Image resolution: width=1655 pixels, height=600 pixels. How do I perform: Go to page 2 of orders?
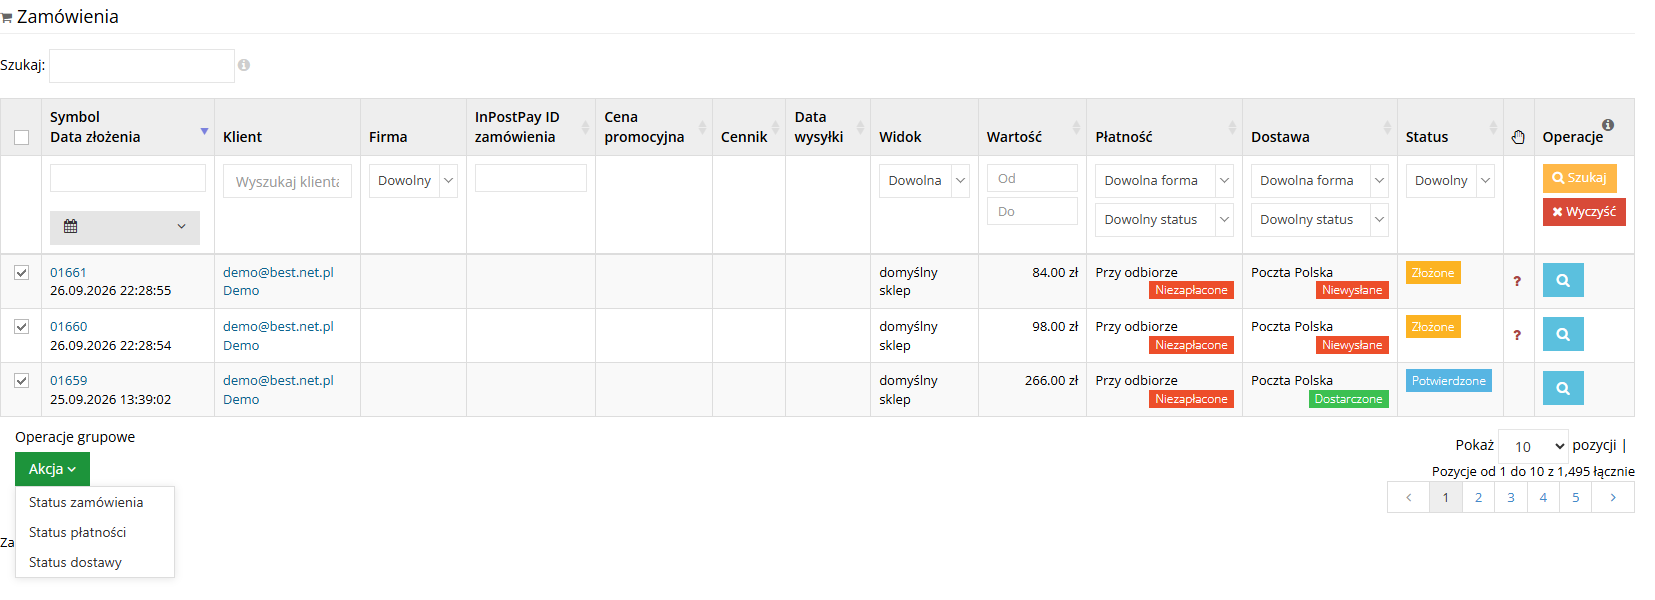coord(1478,497)
